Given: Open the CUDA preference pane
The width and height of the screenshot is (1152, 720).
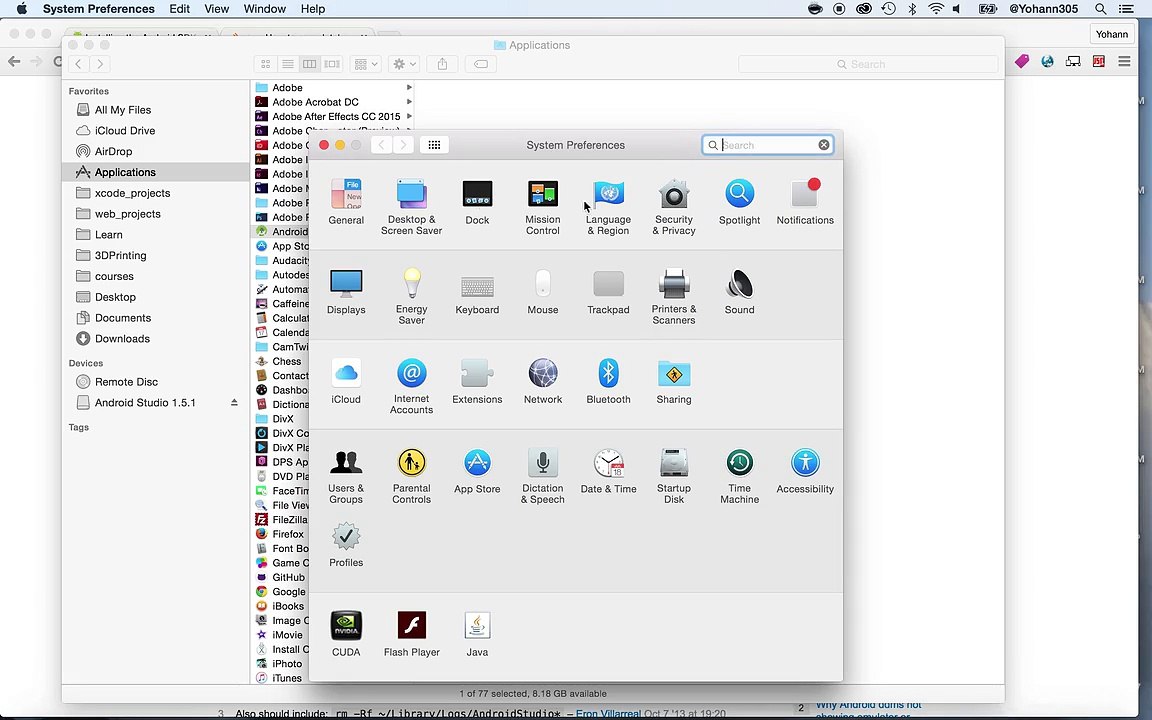Looking at the screenshot, I should 346,634.
